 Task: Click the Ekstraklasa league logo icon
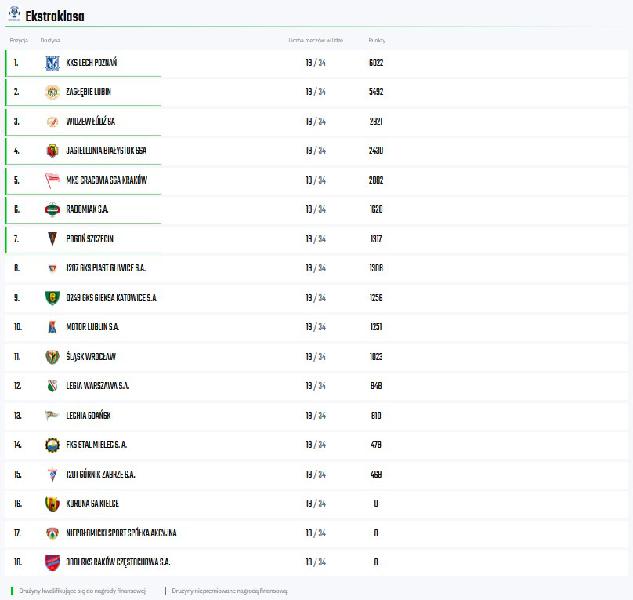pos(14,15)
